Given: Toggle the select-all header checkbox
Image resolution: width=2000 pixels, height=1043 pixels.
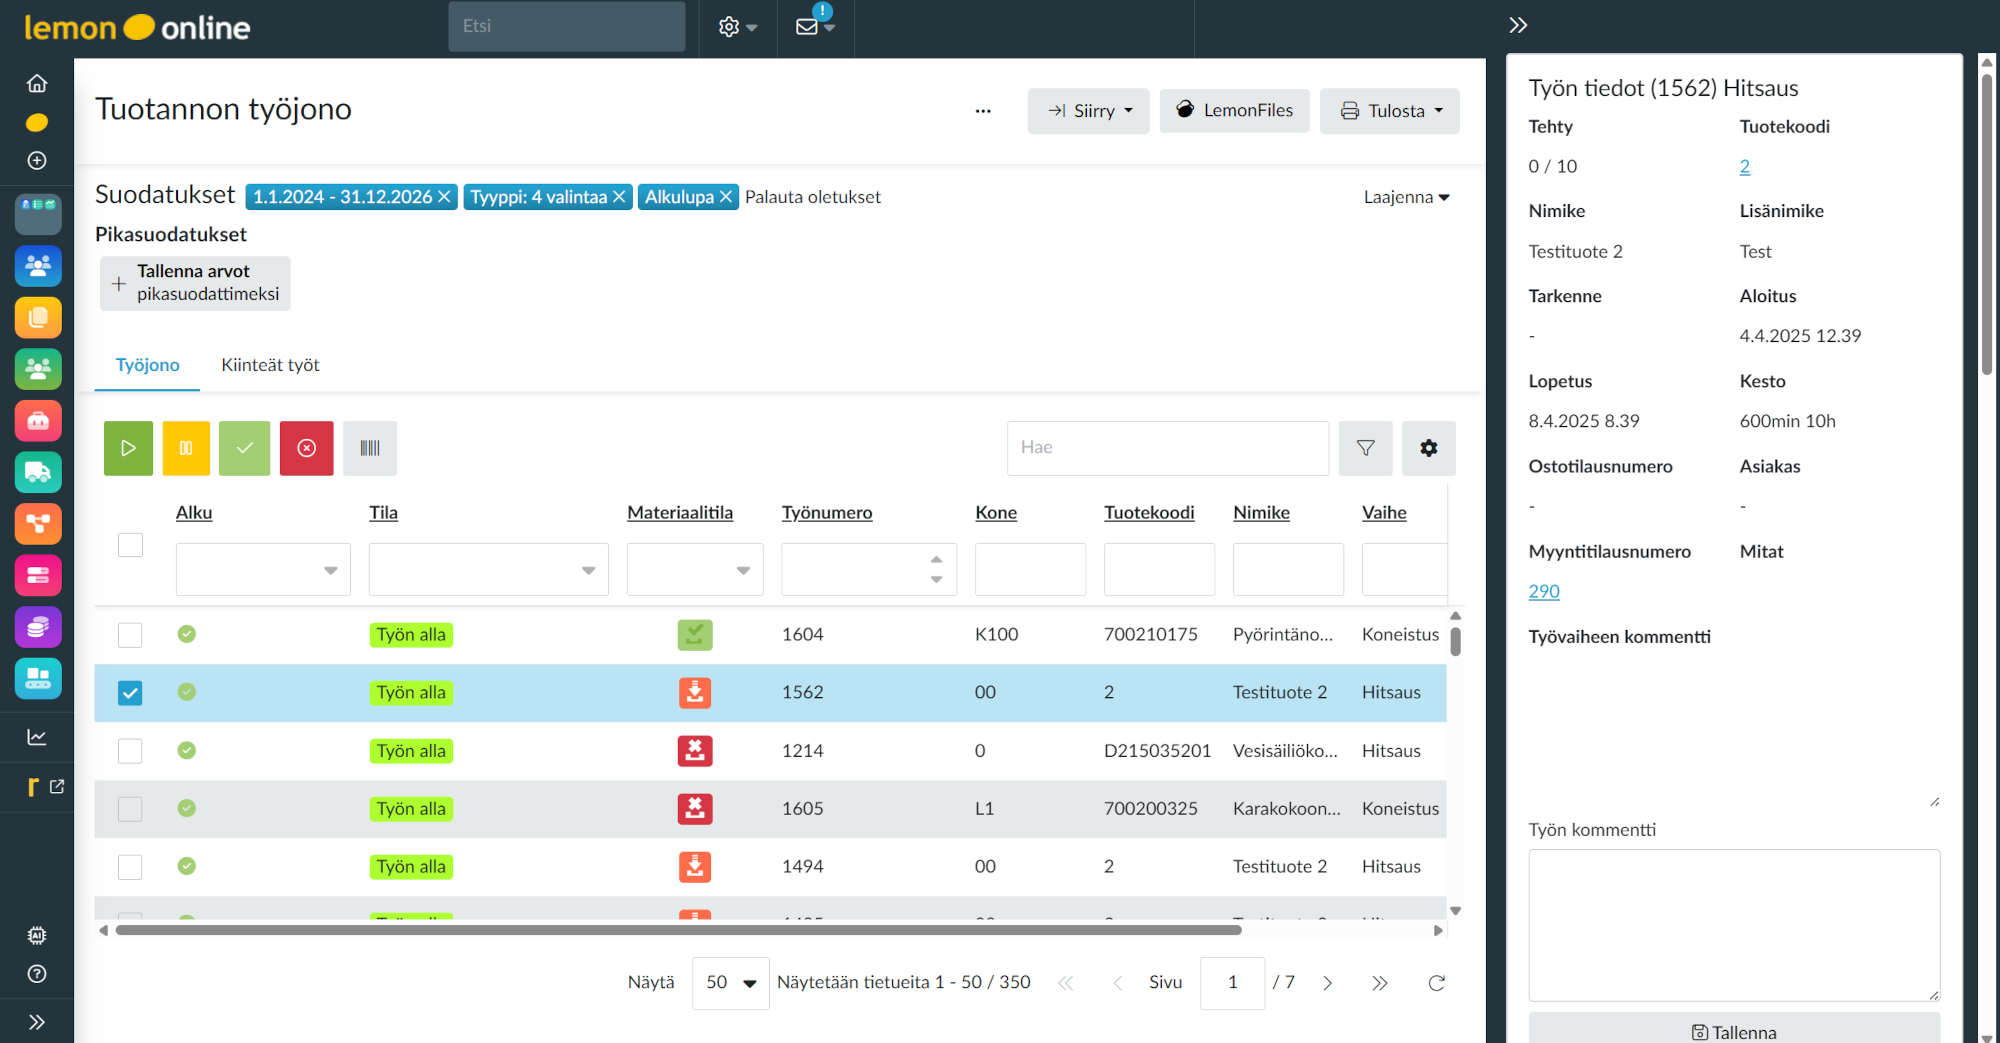Looking at the screenshot, I should click(130, 545).
